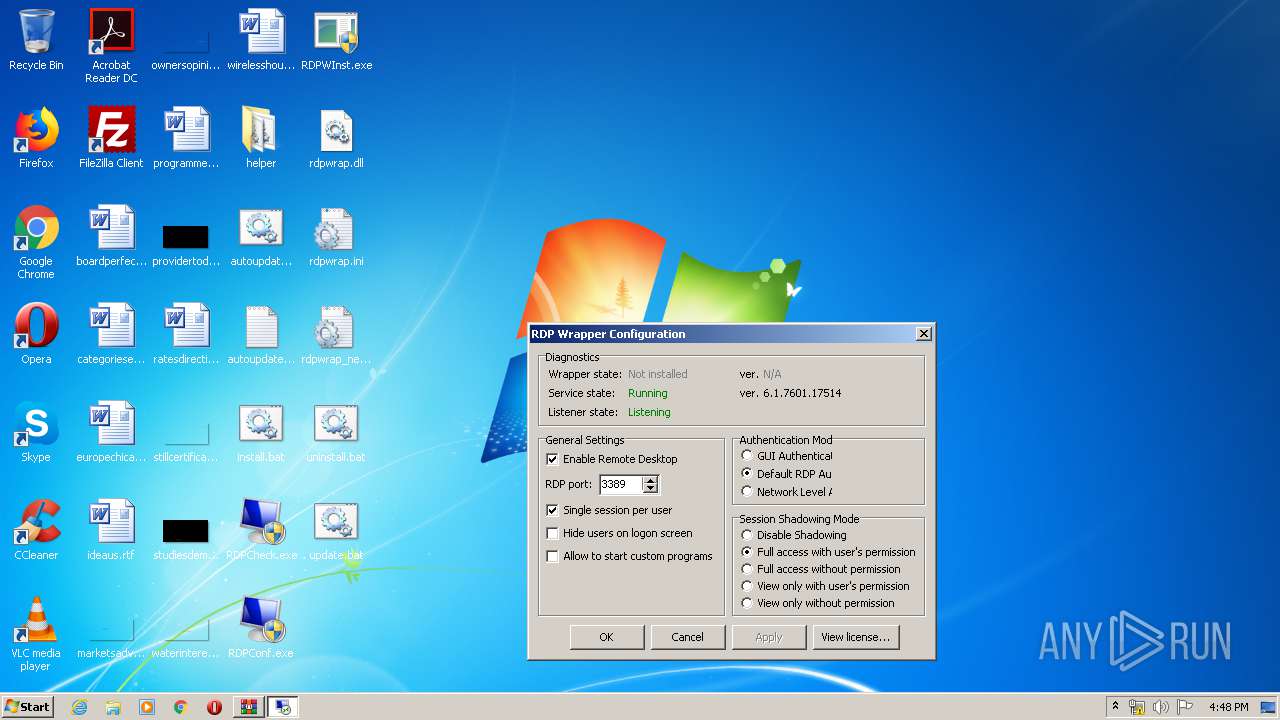
Task: Select the install.bat file
Action: (x=261, y=432)
